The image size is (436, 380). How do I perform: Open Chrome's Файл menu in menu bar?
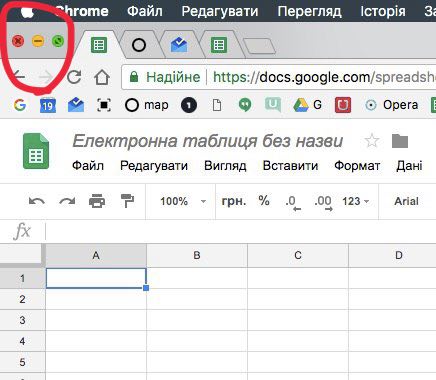click(145, 11)
